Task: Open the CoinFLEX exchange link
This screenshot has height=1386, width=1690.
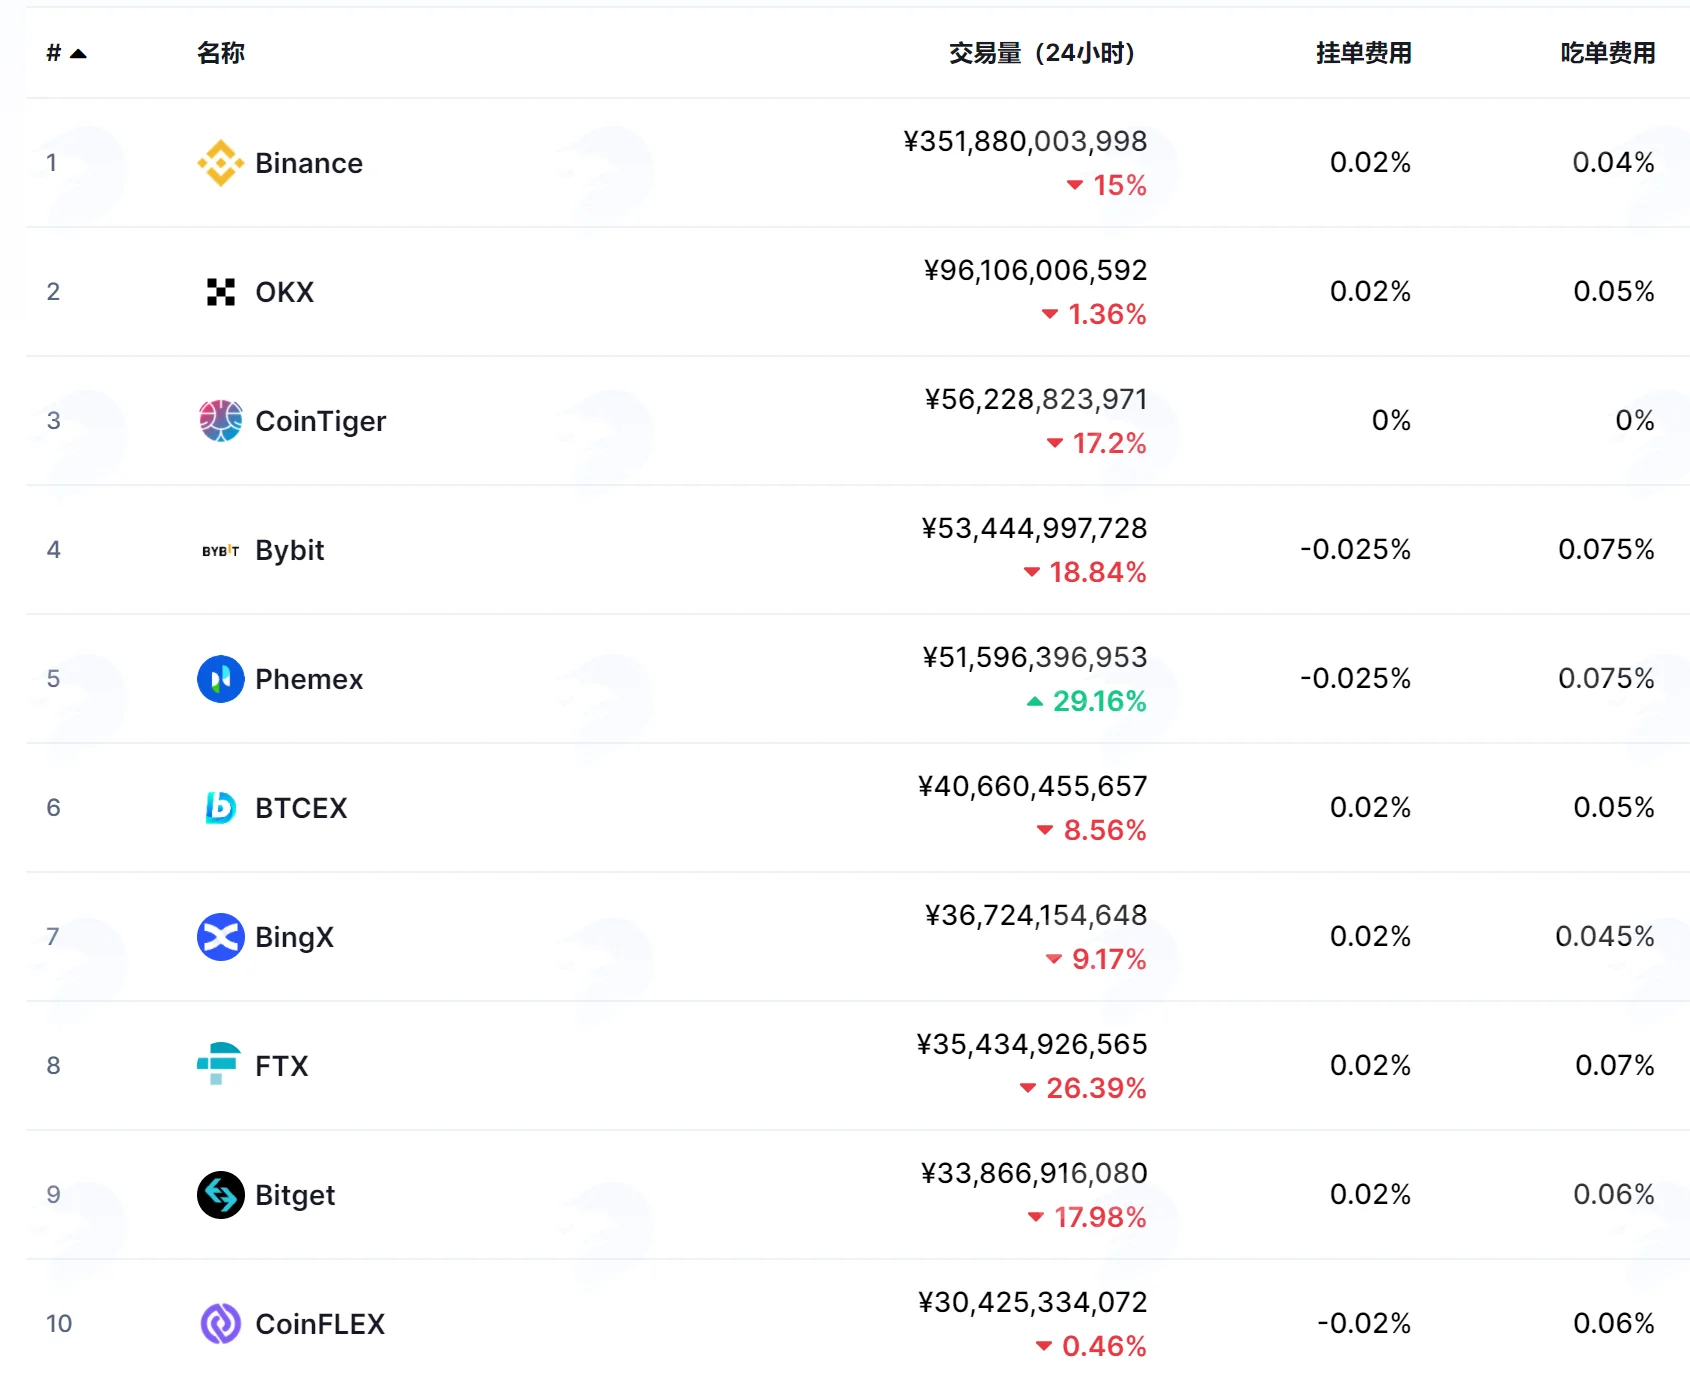Action: [x=320, y=1324]
